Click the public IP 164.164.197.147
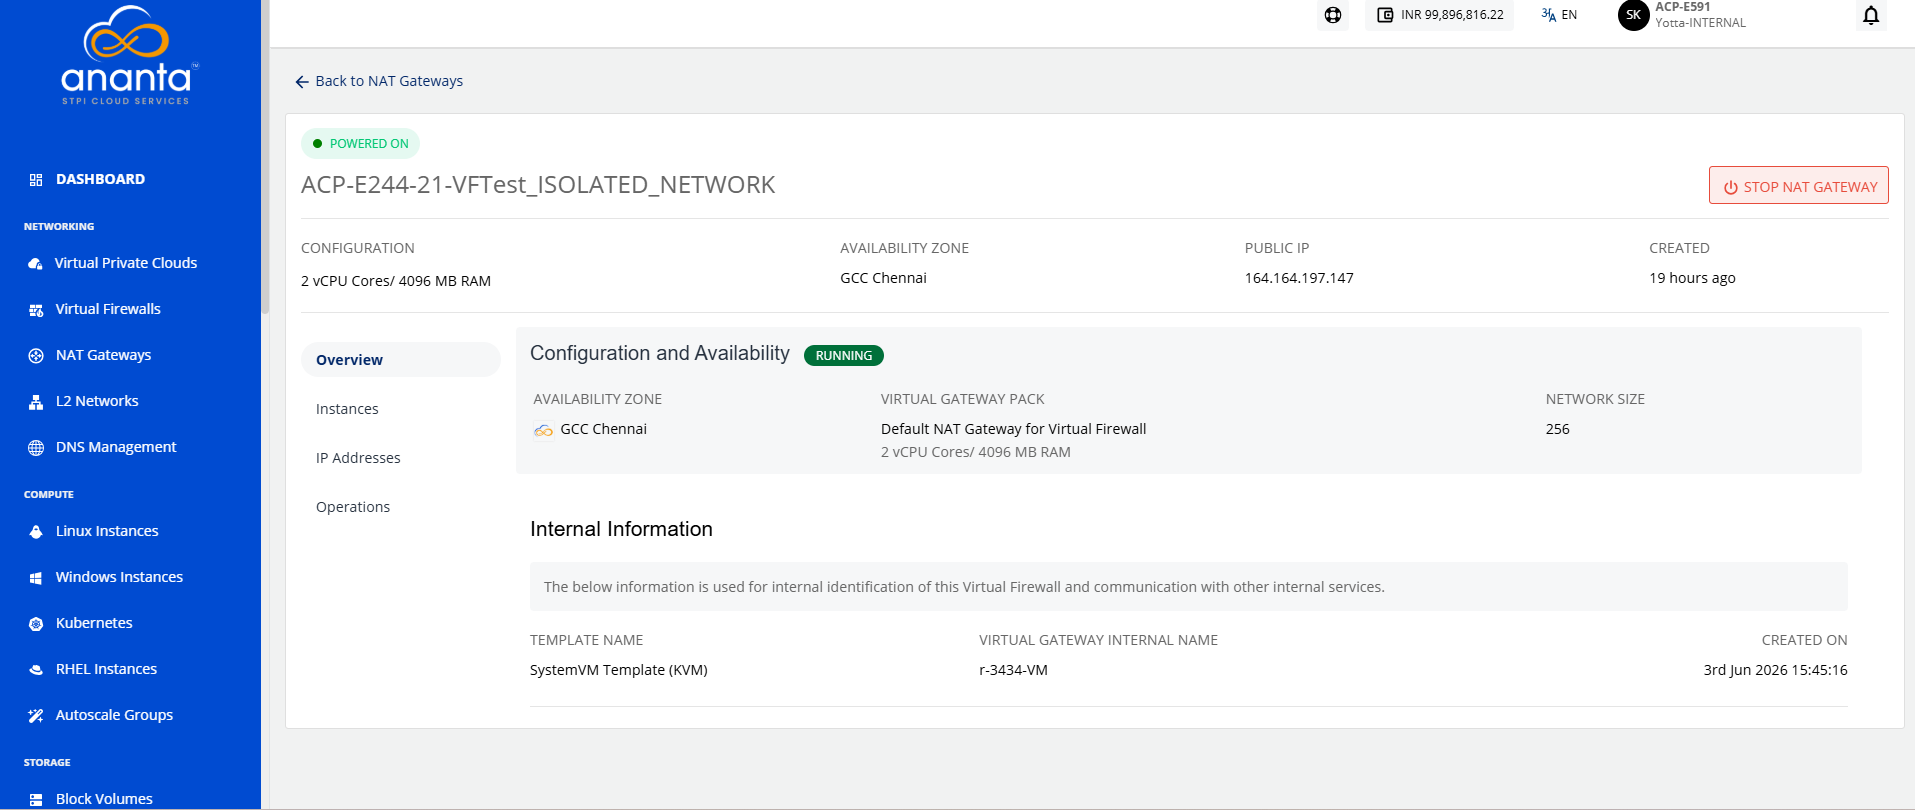 [x=1299, y=278]
